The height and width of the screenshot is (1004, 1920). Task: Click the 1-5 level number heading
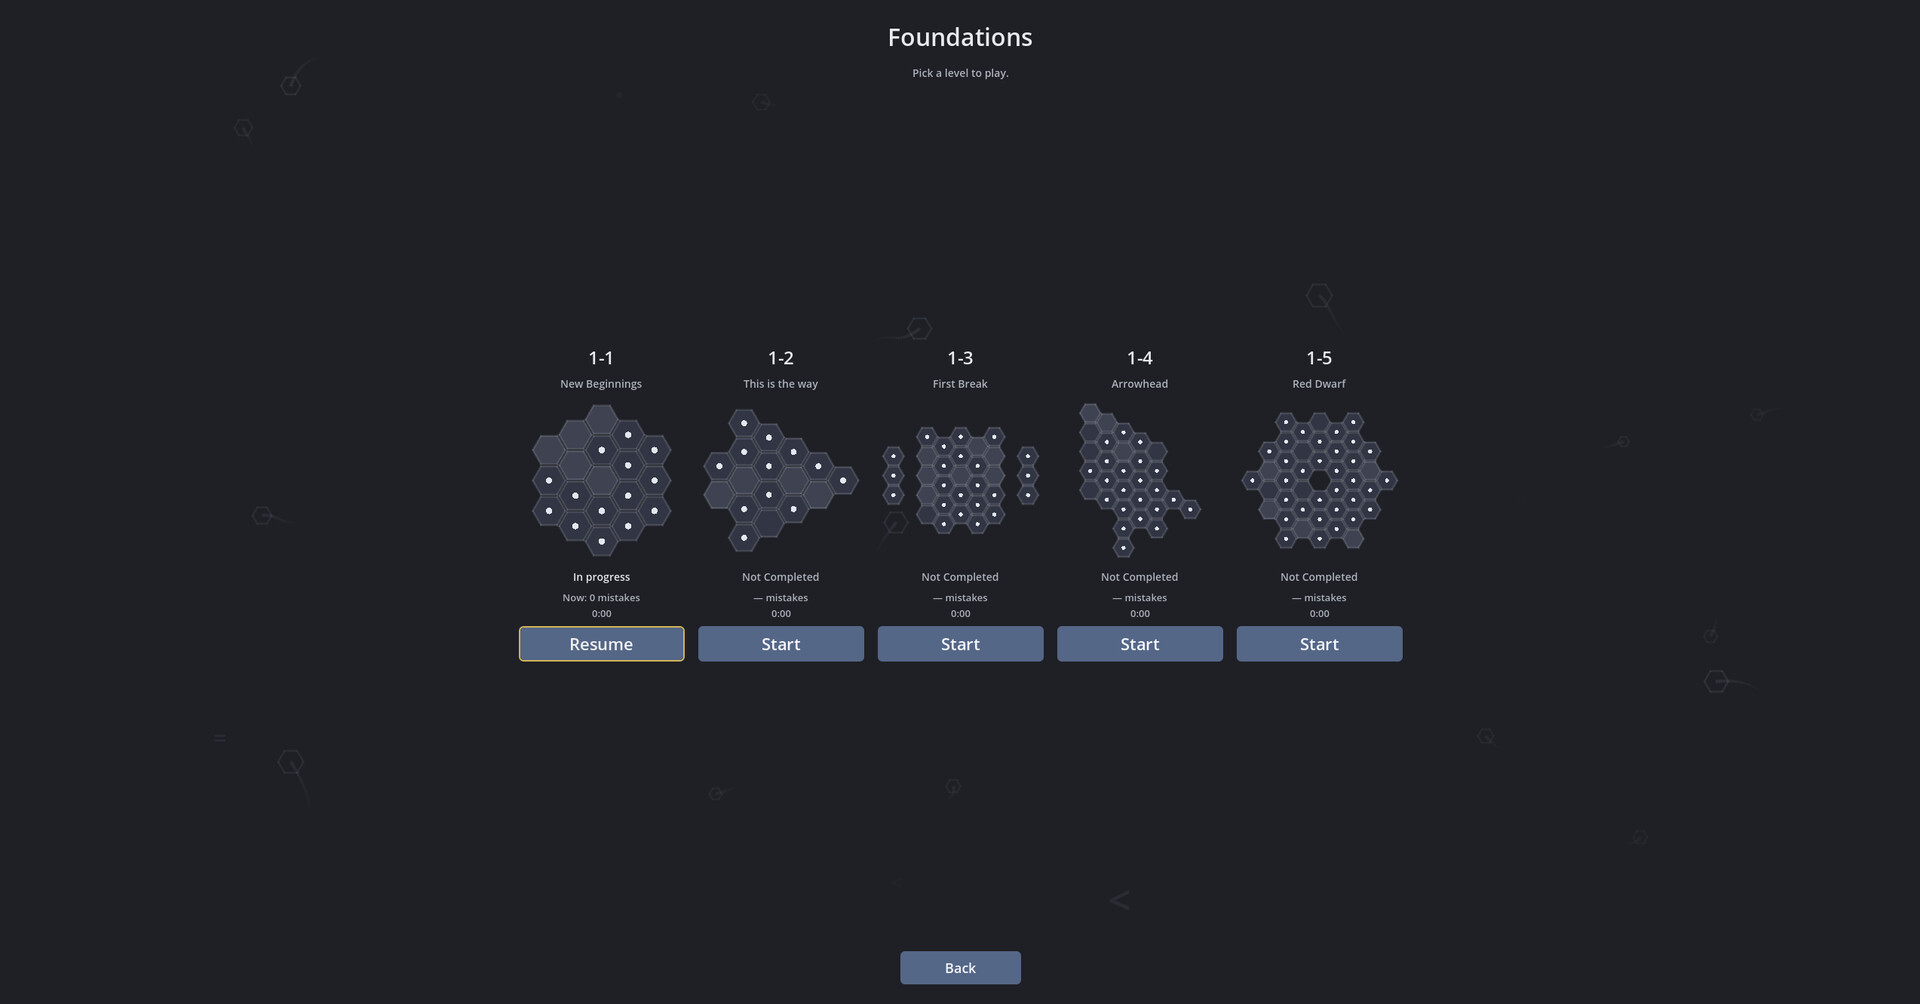[x=1319, y=358]
